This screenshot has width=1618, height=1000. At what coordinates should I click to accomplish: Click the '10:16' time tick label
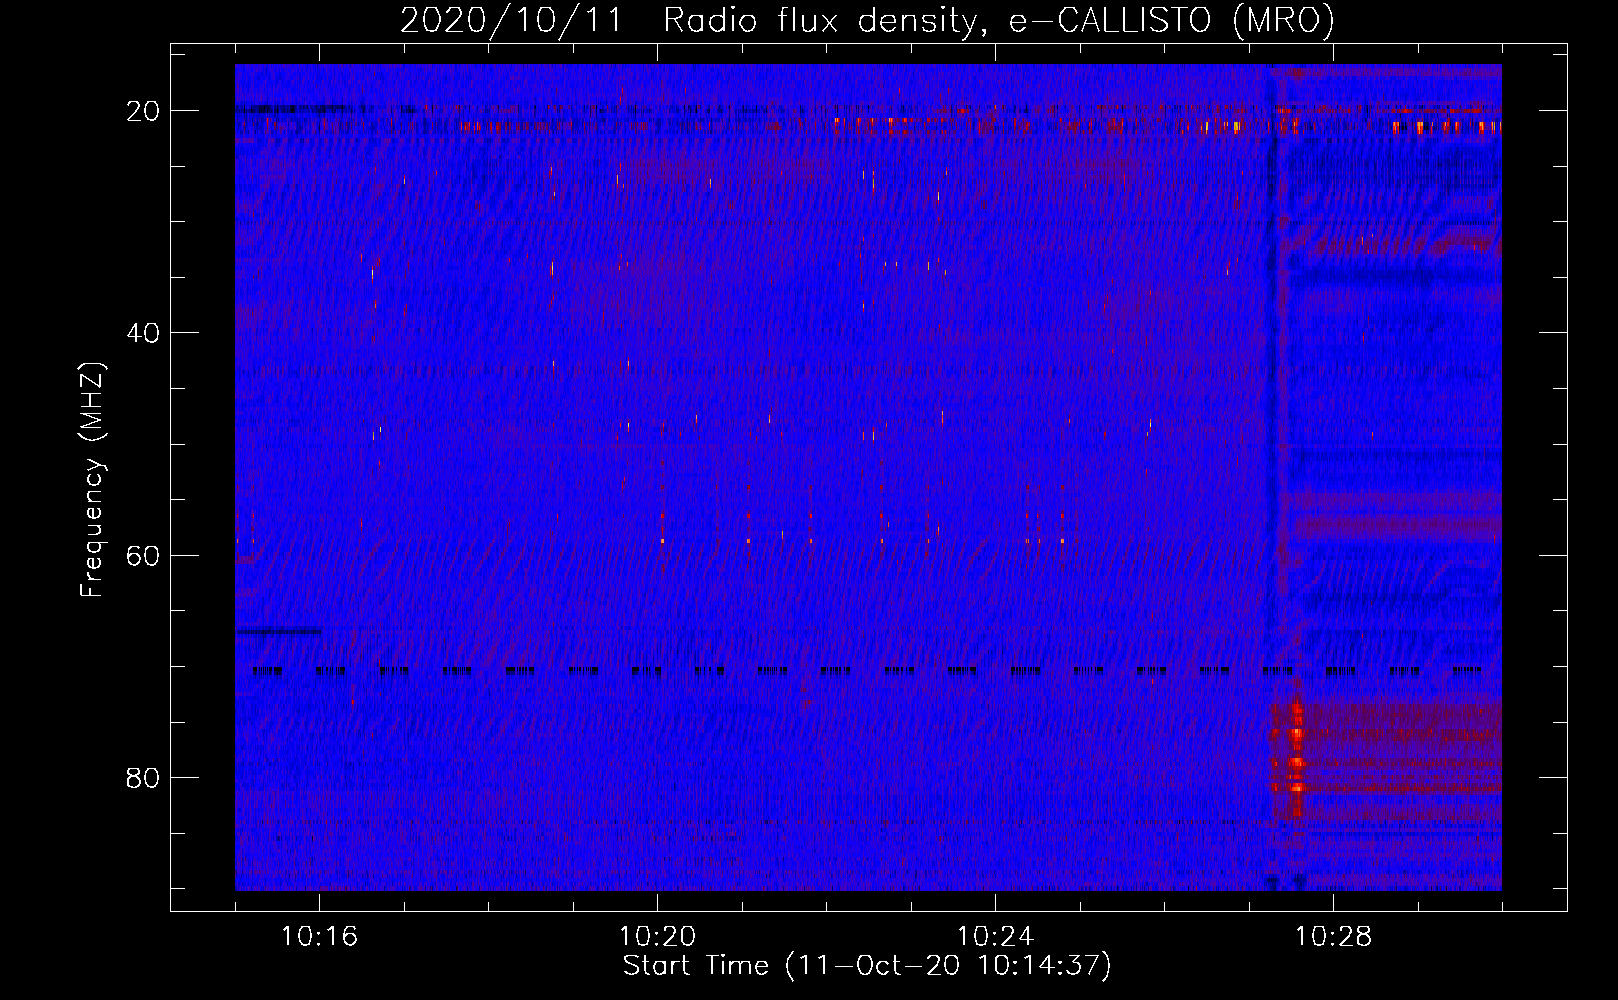click(319, 937)
